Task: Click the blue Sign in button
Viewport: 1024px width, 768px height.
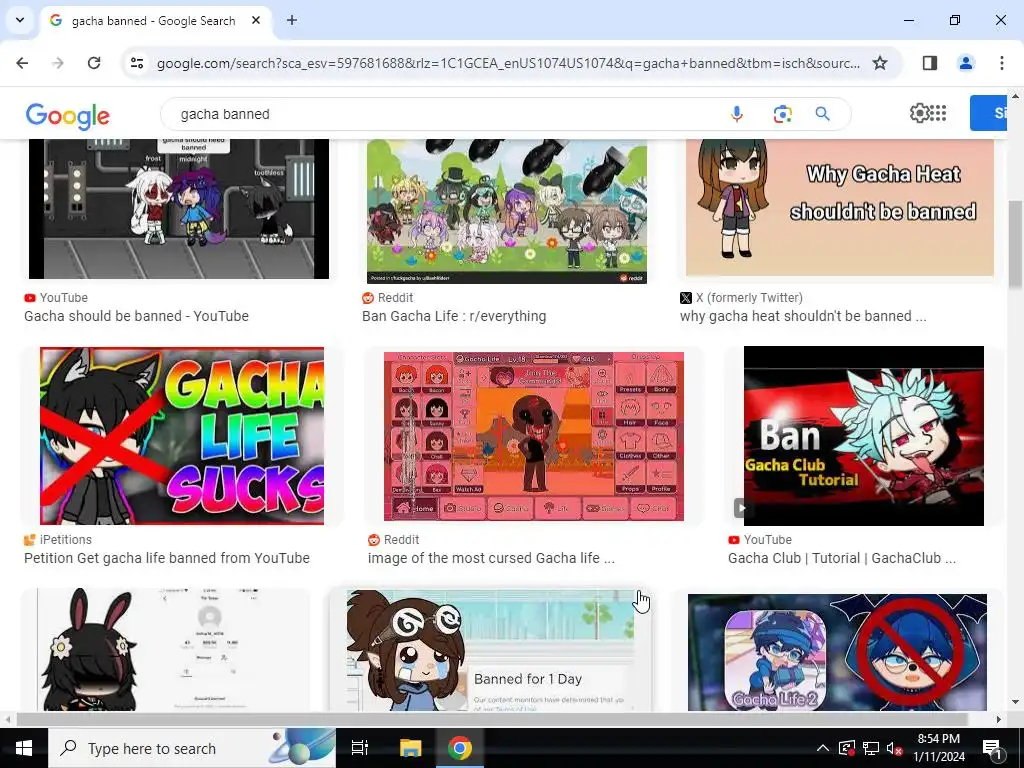Action: coord(989,113)
